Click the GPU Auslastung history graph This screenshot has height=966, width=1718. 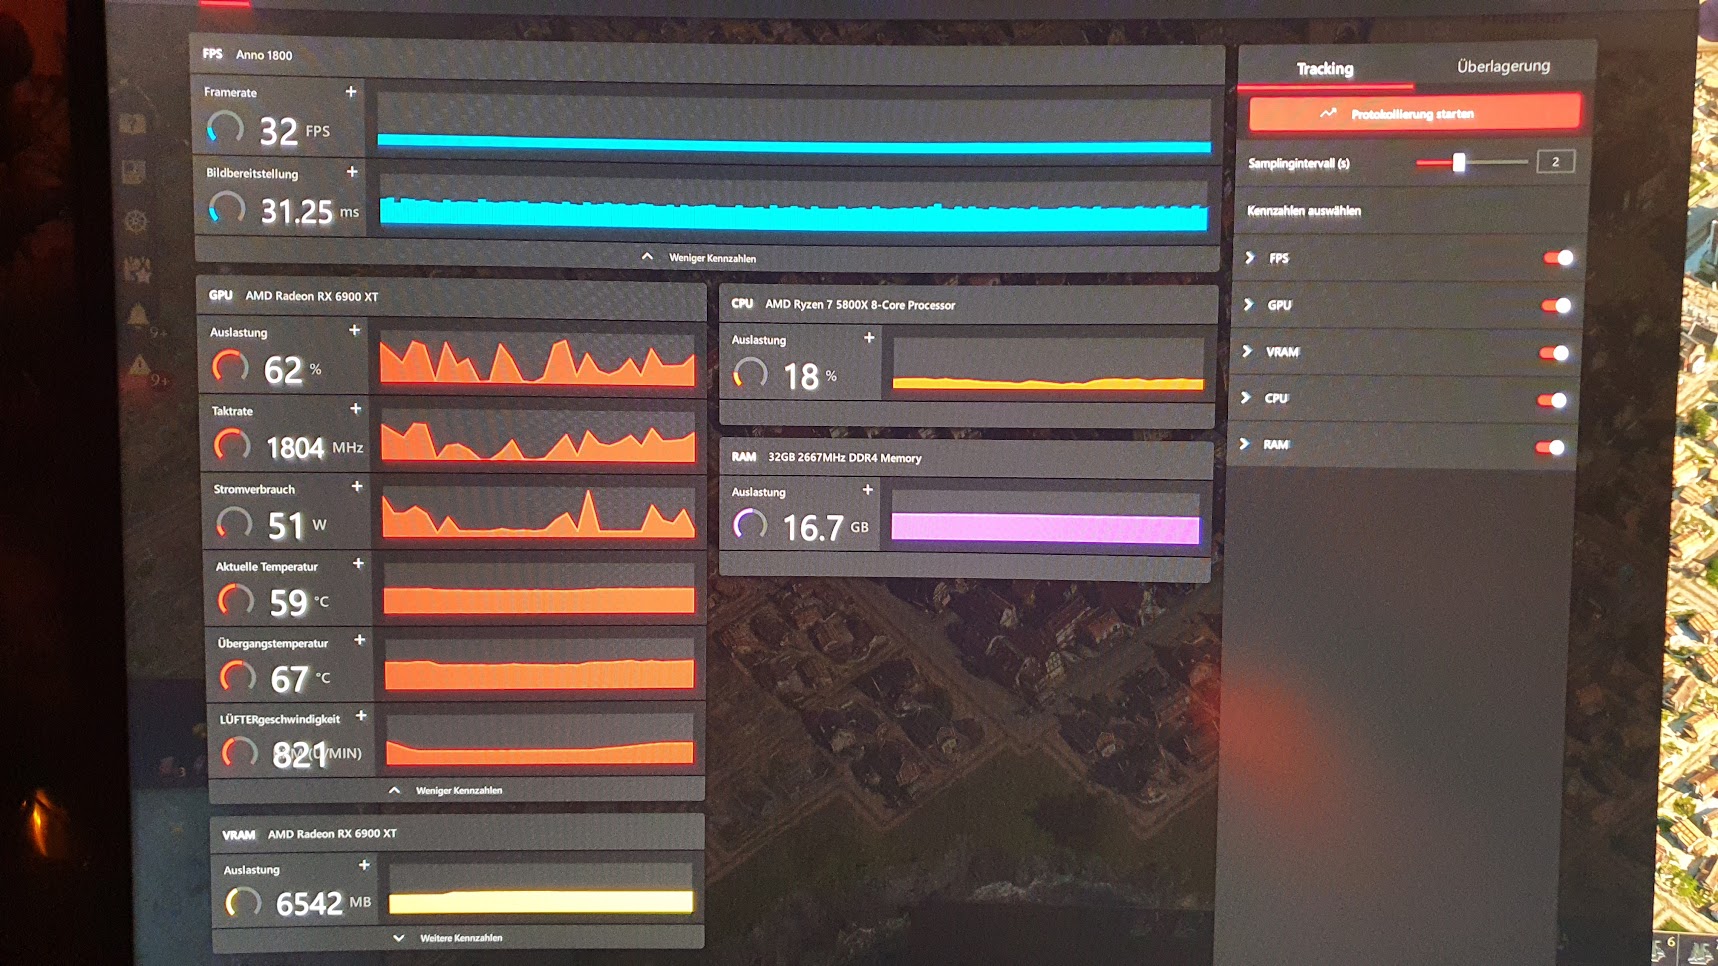pos(537,359)
